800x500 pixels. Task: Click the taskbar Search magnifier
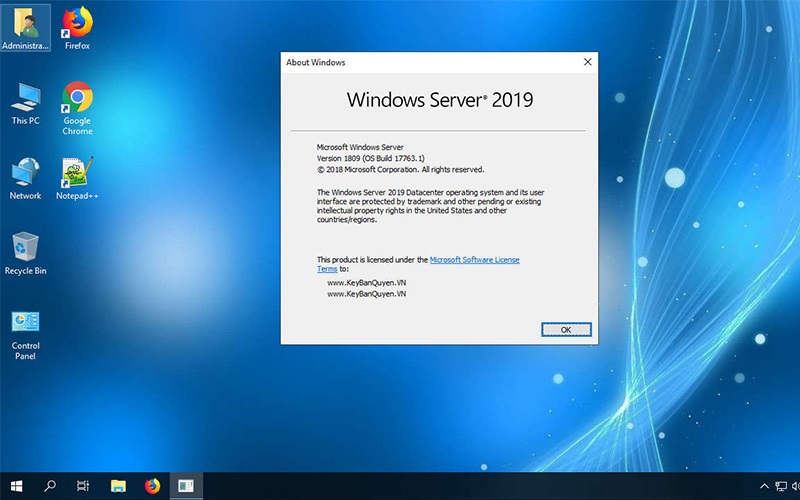tap(49, 486)
